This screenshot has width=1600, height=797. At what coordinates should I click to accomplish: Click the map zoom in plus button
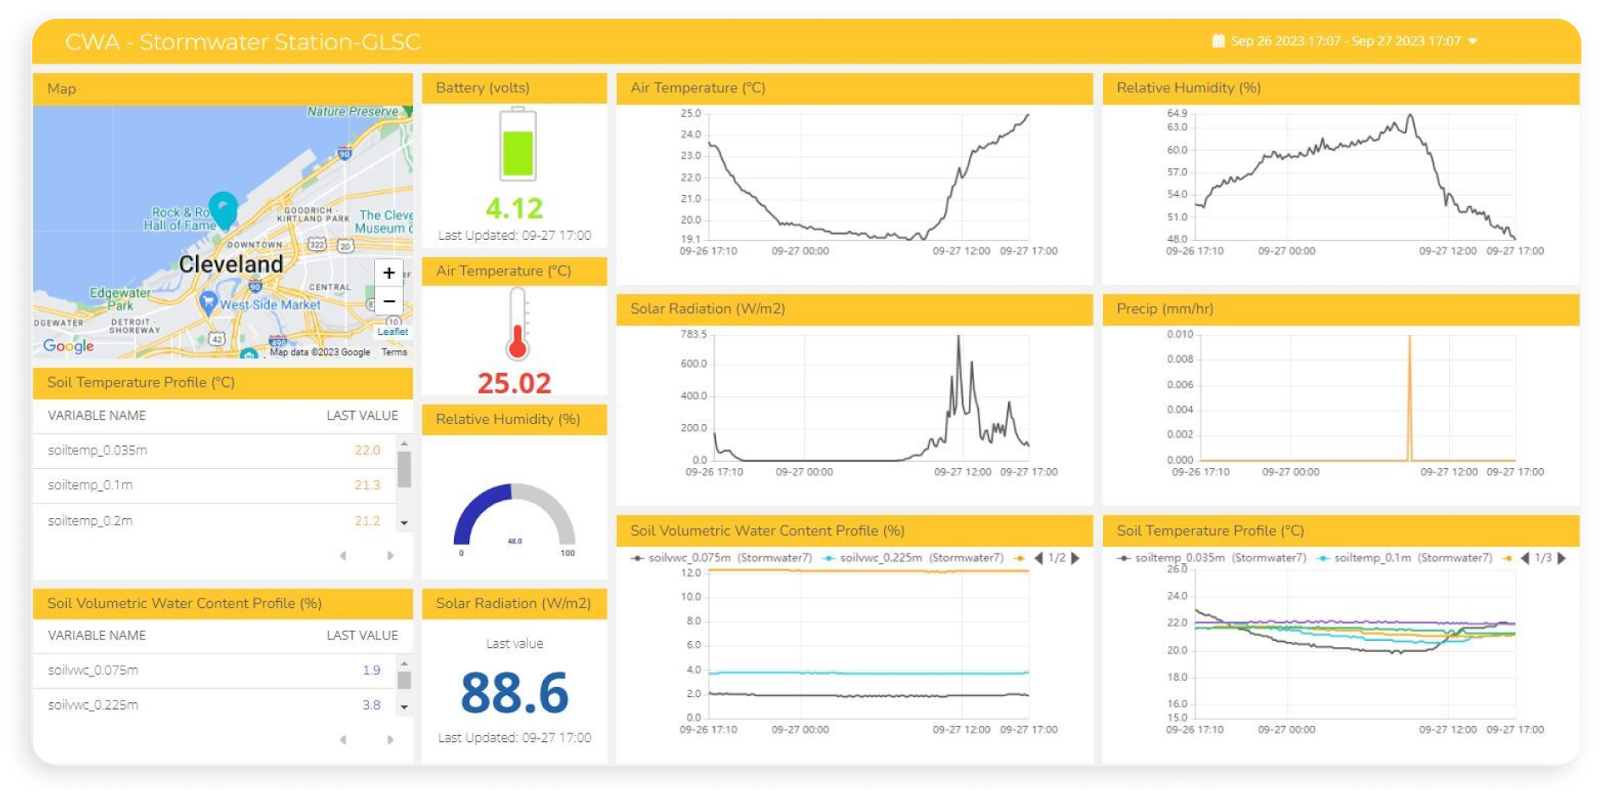tap(389, 273)
